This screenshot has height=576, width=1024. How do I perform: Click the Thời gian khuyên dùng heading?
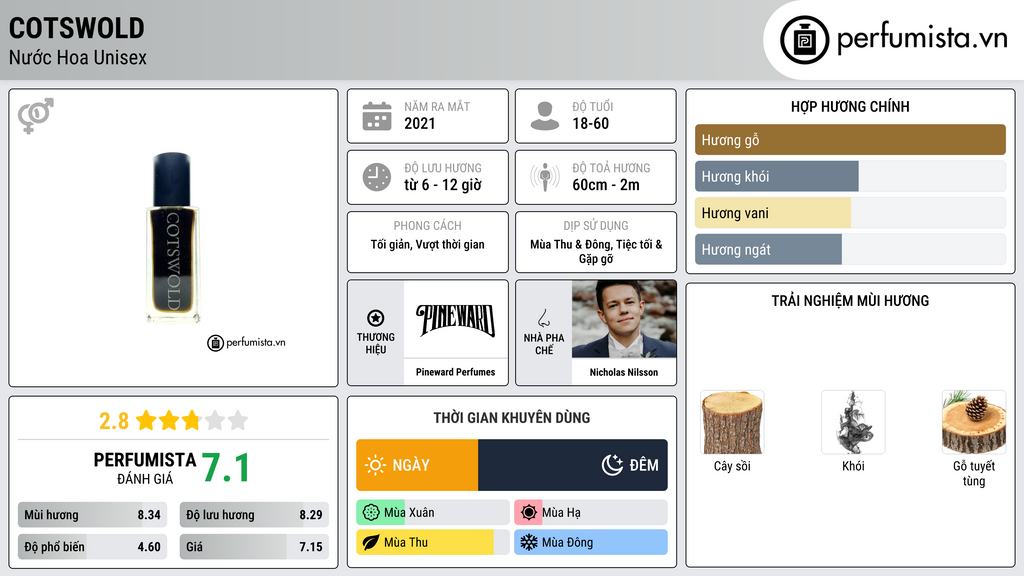(512, 418)
